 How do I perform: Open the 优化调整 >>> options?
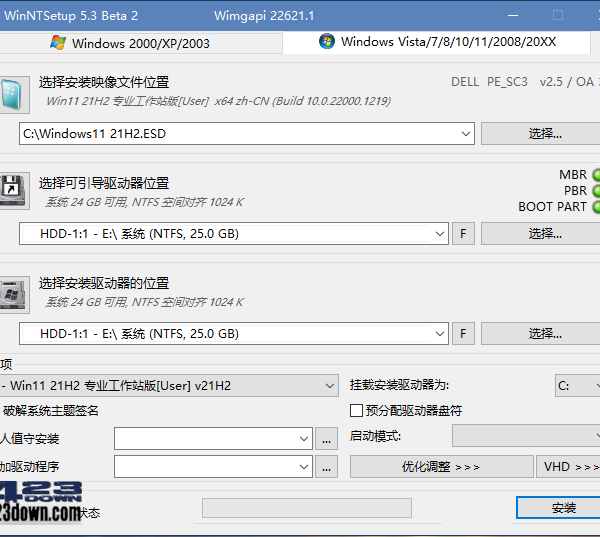pyautogui.click(x=441, y=466)
